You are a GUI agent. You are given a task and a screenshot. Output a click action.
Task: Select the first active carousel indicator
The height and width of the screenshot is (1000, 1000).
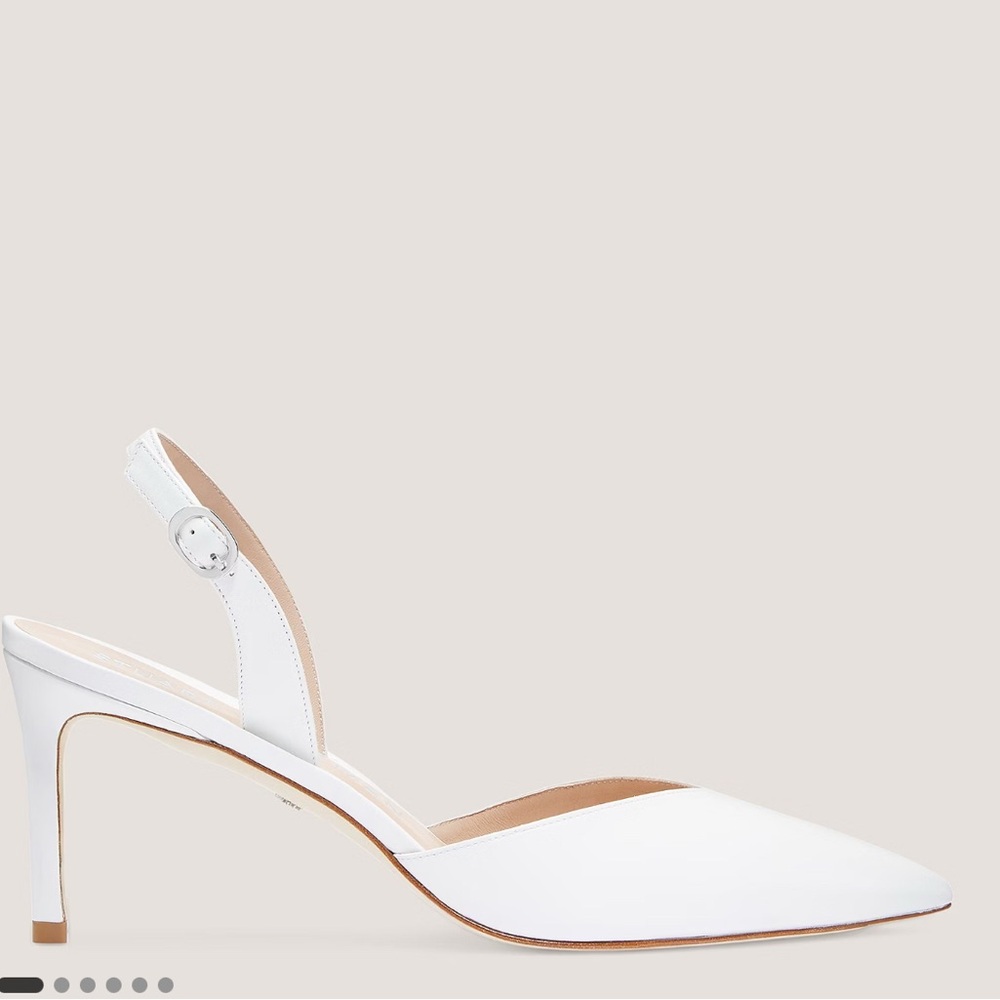click(x=21, y=985)
